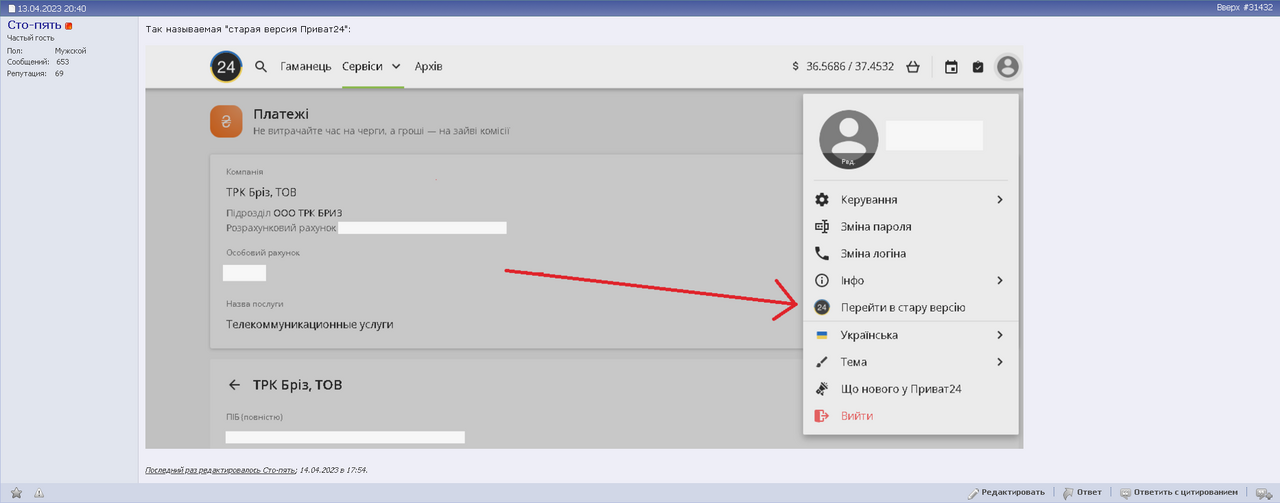Viewport: 1280px width, 503px height.
Task: Click the Телекоммуникационные услуги text
Action: [310, 324]
